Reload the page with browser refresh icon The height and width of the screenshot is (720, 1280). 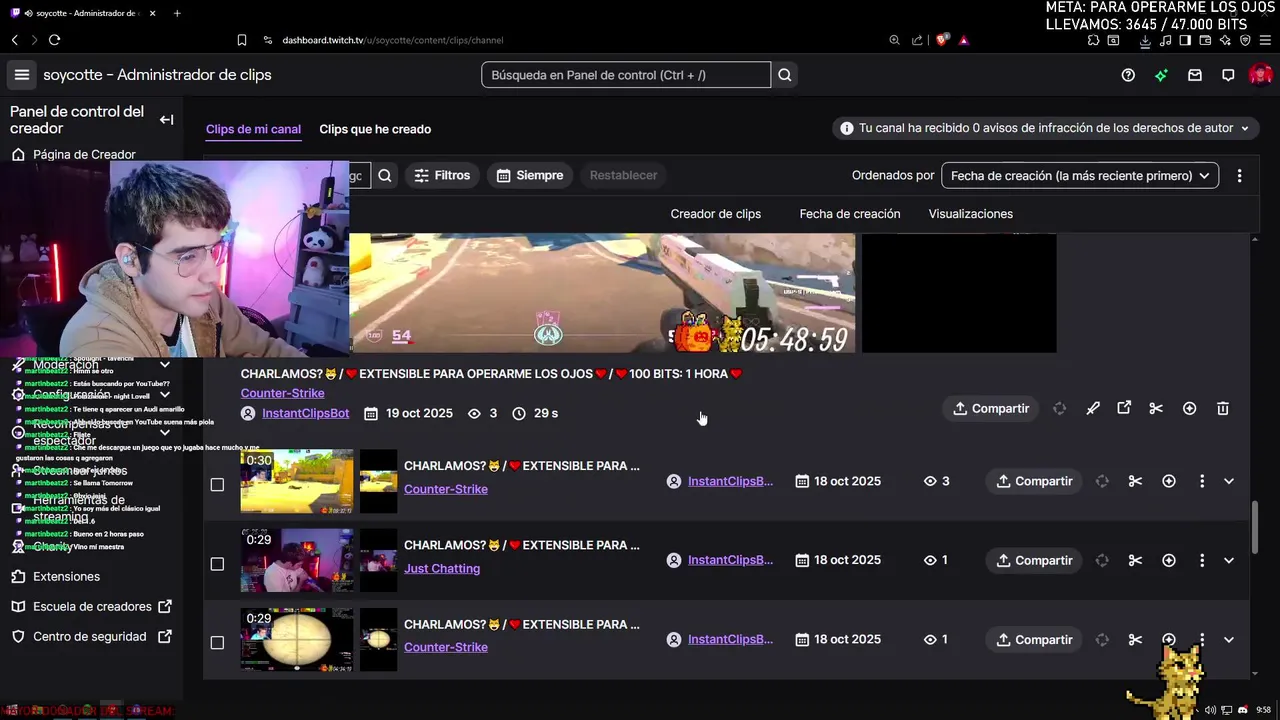click(x=54, y=40)
